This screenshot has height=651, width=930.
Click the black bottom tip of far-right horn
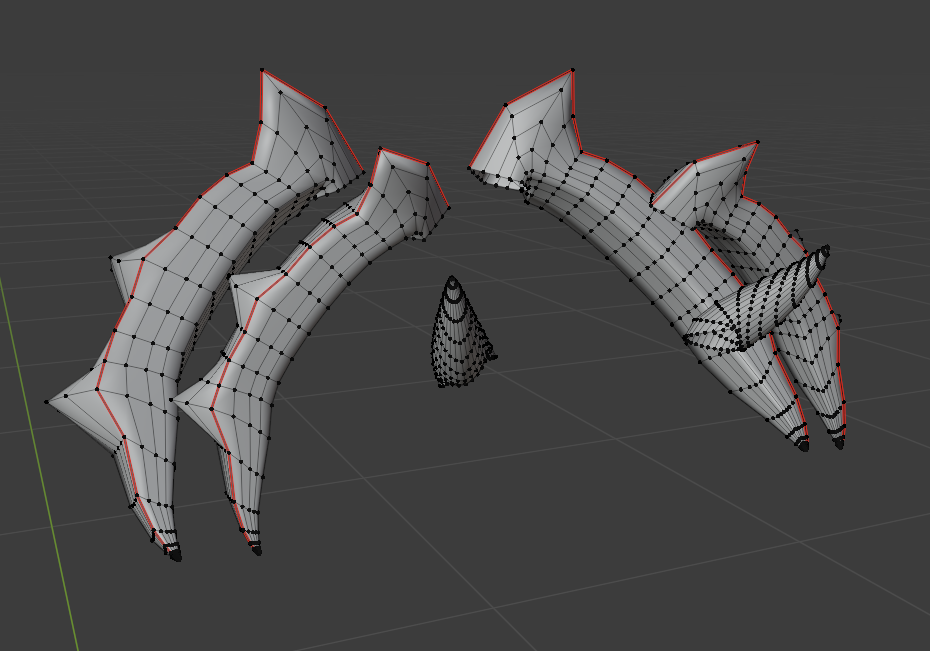[x=839, y=443]
